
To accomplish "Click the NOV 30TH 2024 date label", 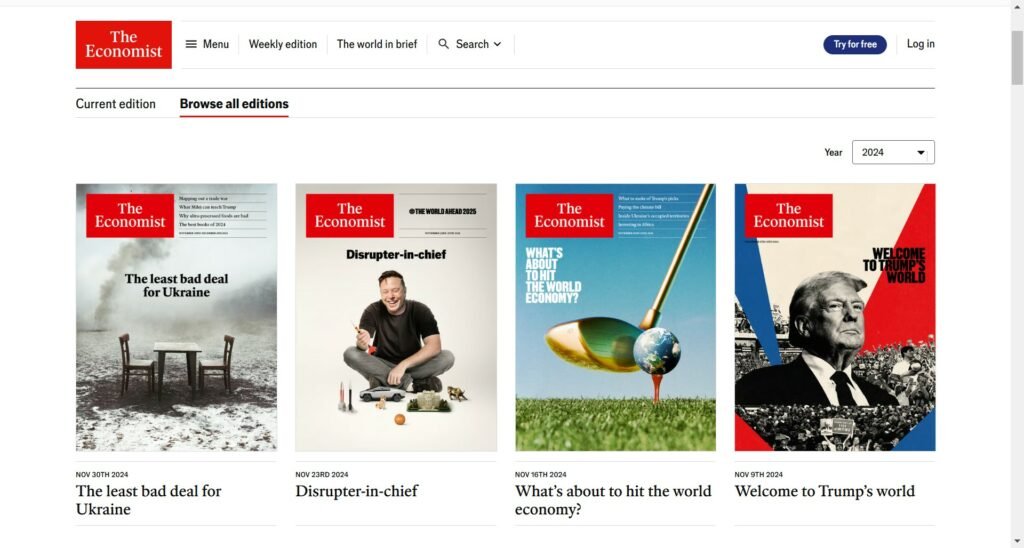I will tap(102, 475).
